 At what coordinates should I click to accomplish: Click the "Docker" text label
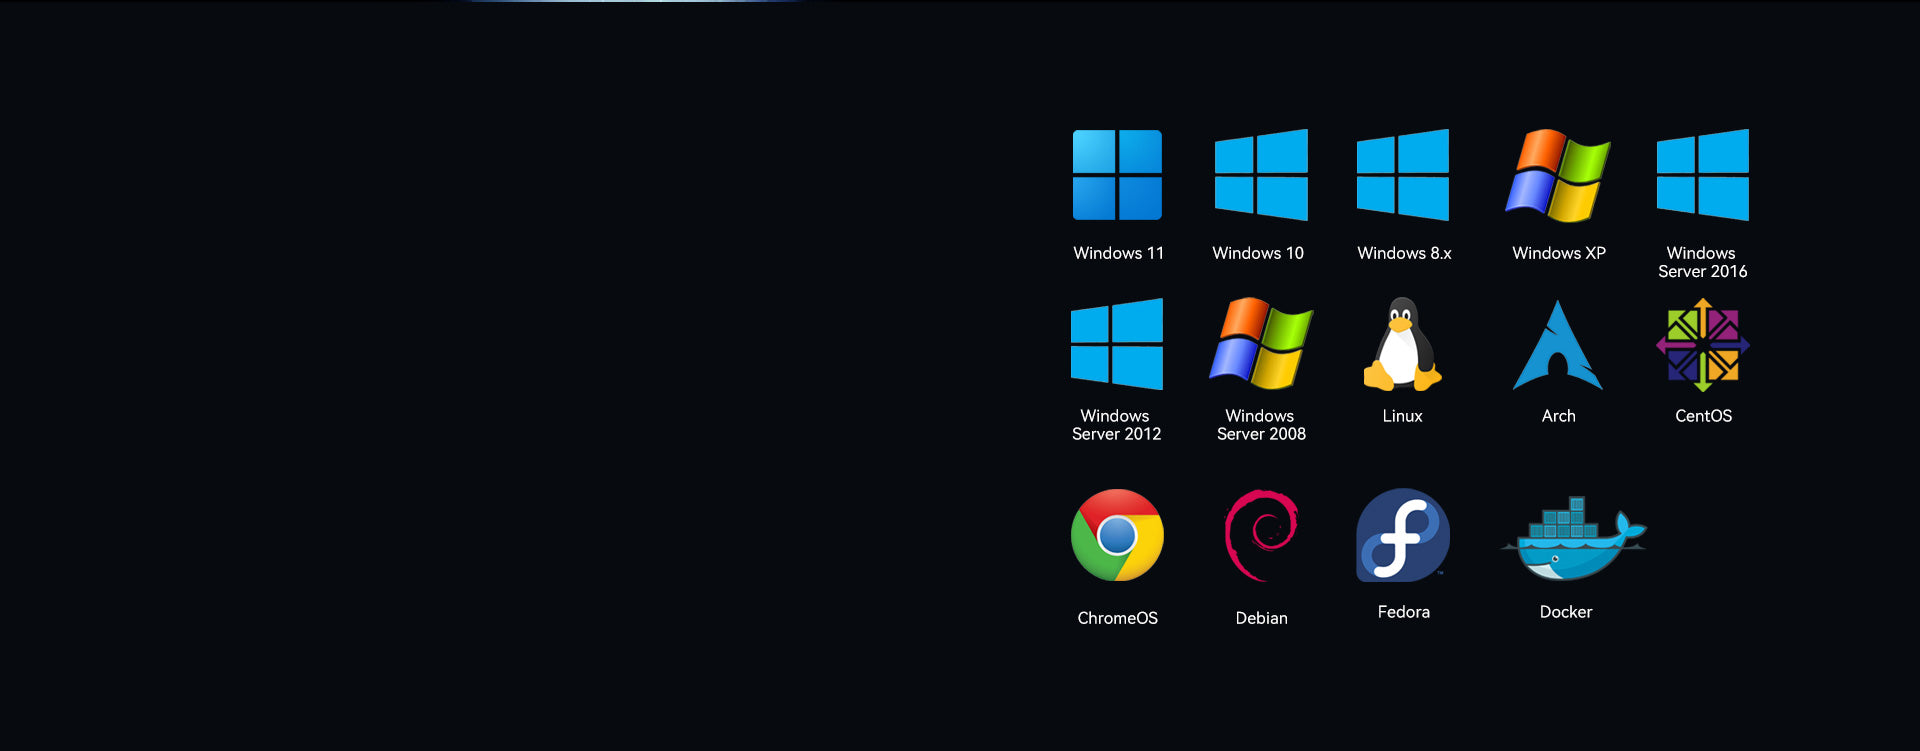tap(1565, 612)
